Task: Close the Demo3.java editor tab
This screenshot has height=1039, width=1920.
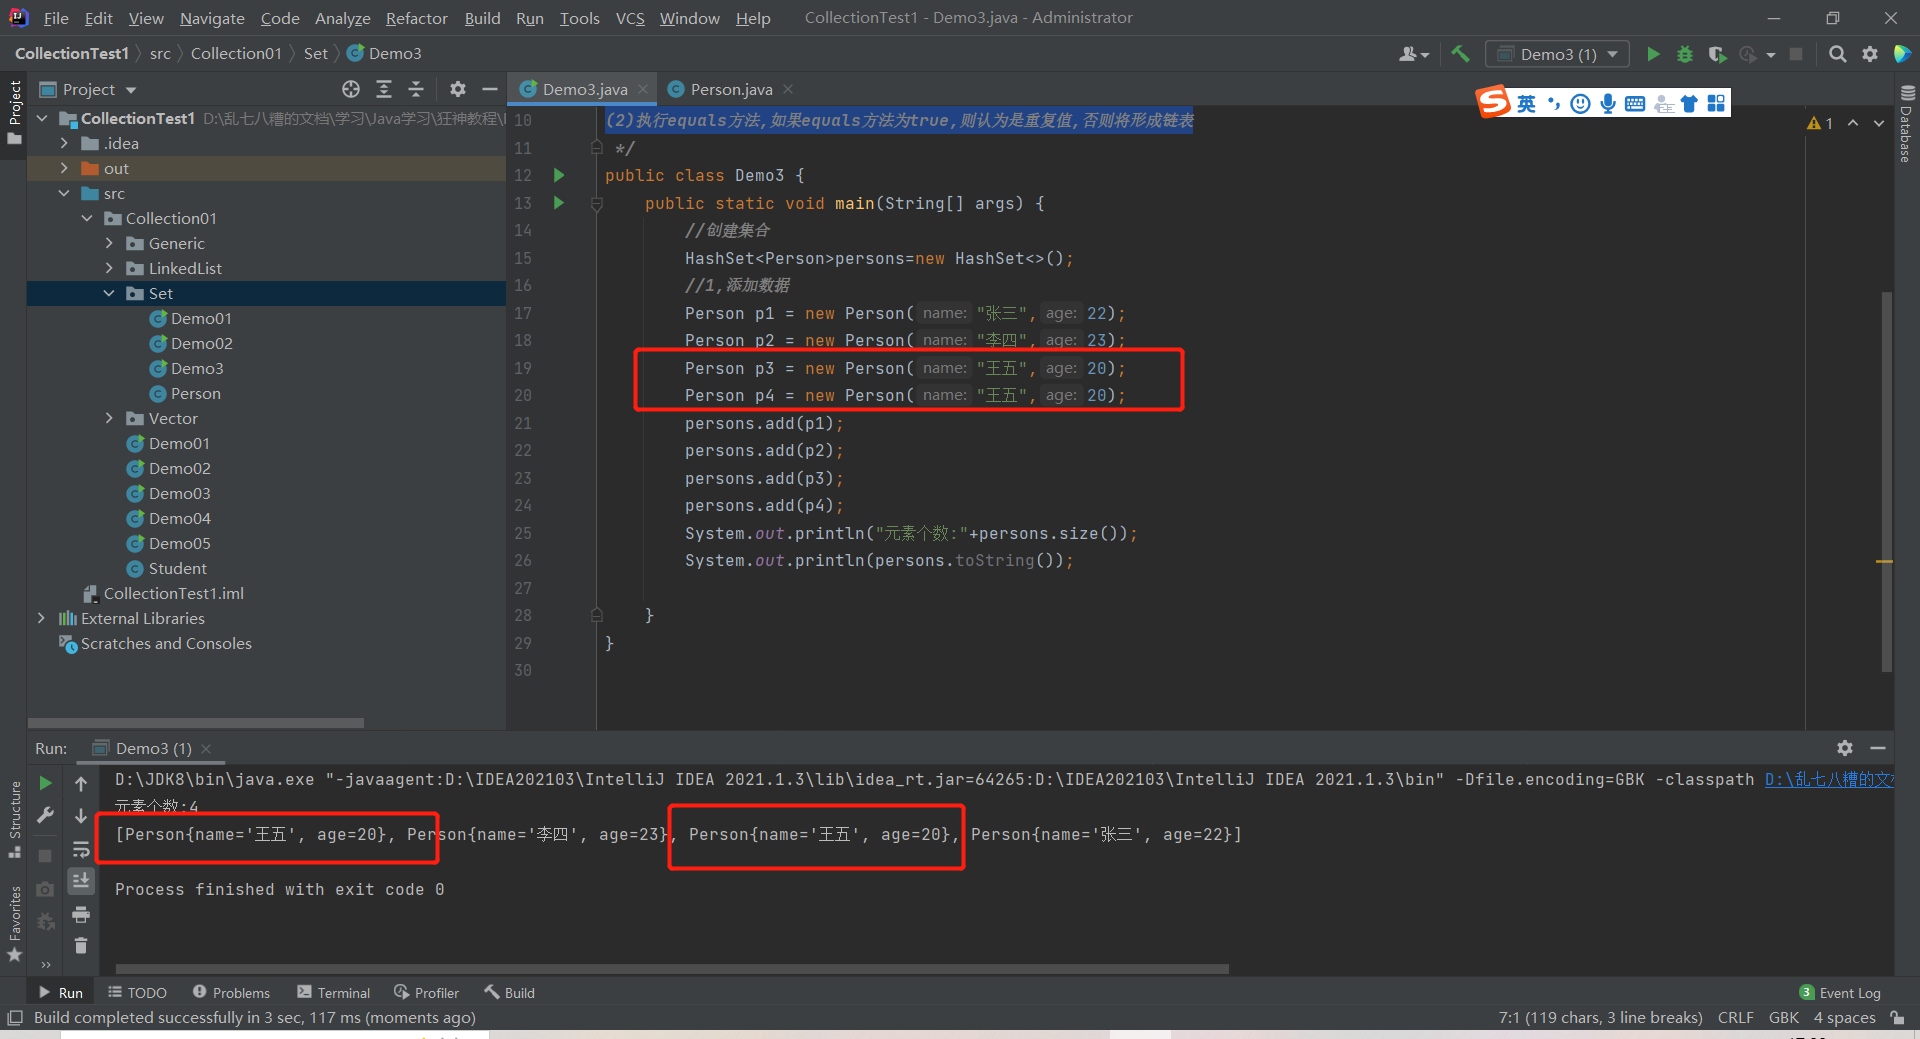Action: pyautogui.click(x=643, y=89)
